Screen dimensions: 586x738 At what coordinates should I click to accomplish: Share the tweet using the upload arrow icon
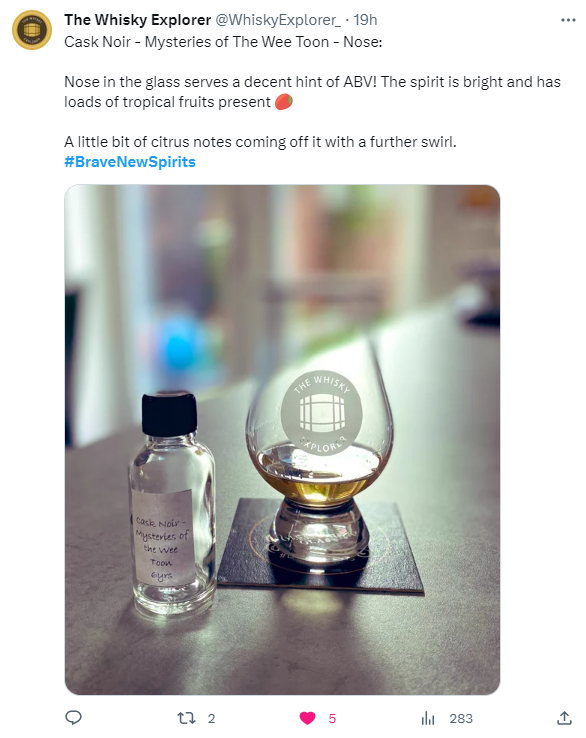click(564, 718)
